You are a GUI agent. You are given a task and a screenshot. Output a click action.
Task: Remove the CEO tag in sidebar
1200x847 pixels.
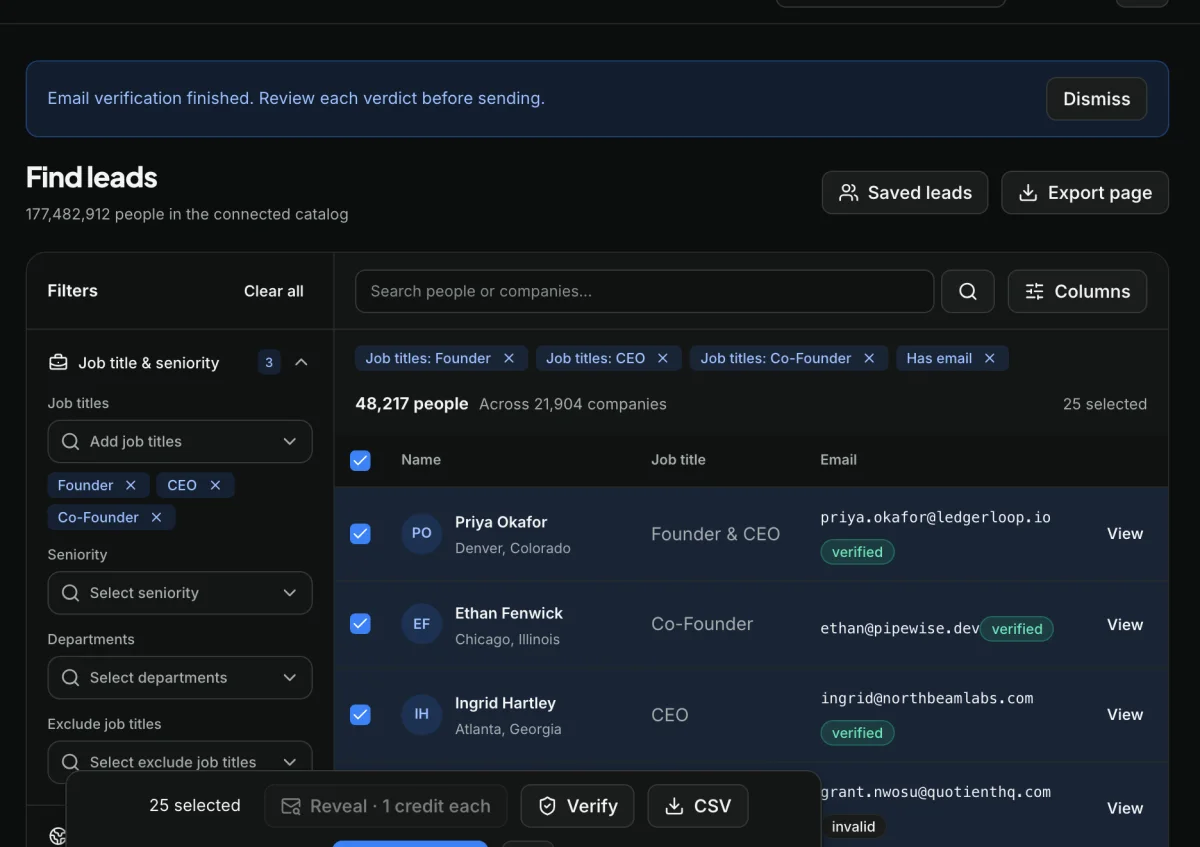point(215,485)
